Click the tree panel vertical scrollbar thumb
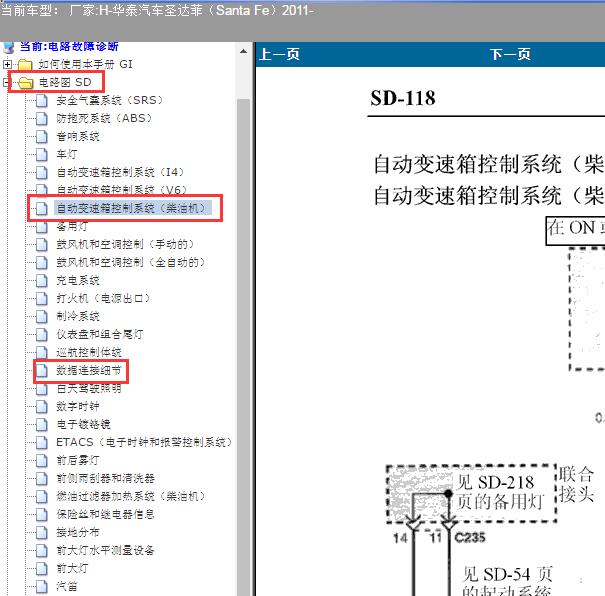Screen dimensions: 605x596 click(243, 347)
